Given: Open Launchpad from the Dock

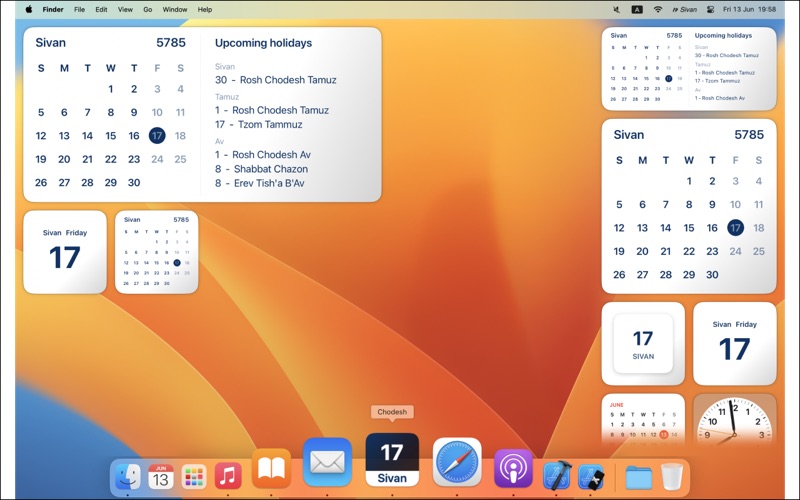Looking at the screenshot, I should pos(194,477).
